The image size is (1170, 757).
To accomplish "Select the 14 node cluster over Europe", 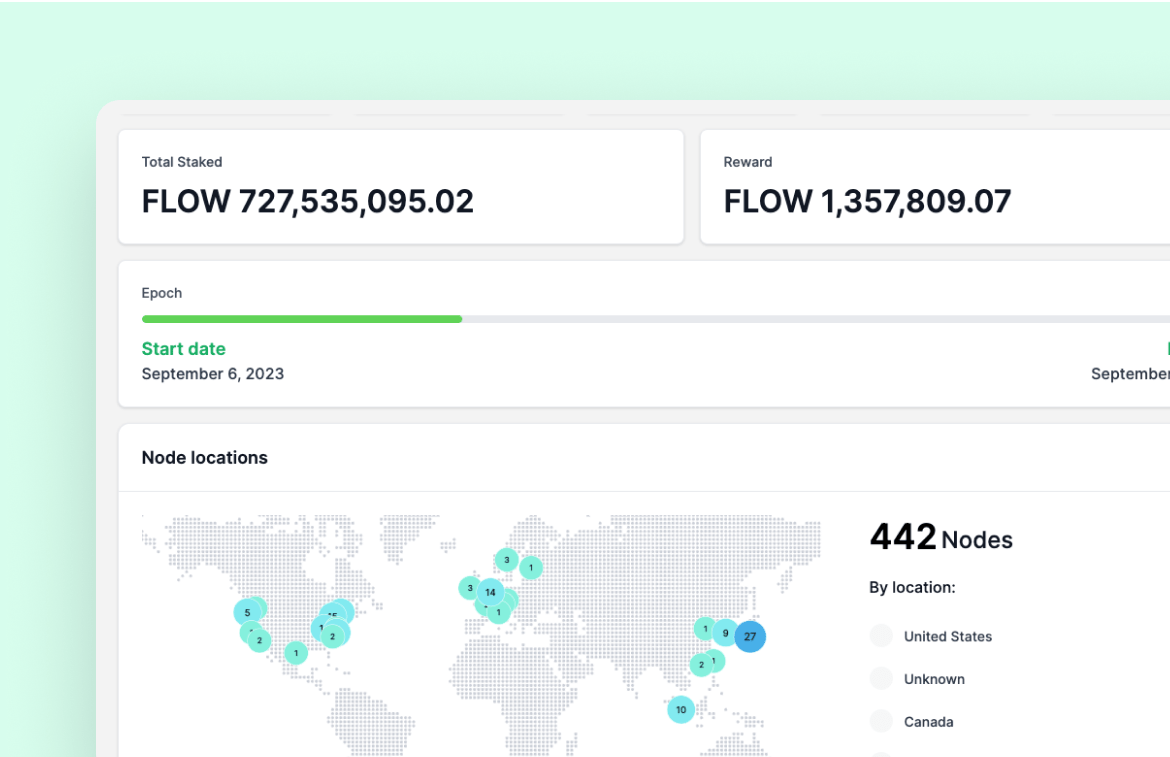I will (490, 592).
